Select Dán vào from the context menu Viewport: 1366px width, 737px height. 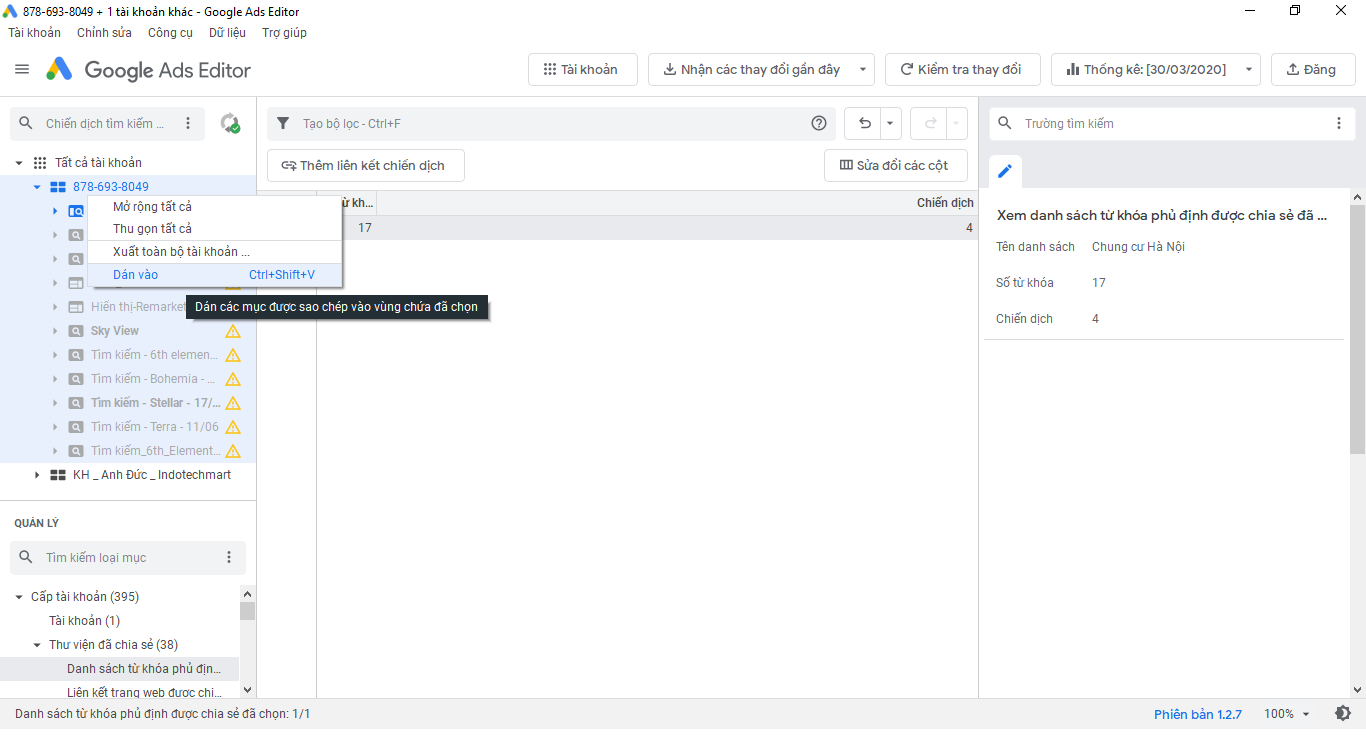(x=135, y=275)
